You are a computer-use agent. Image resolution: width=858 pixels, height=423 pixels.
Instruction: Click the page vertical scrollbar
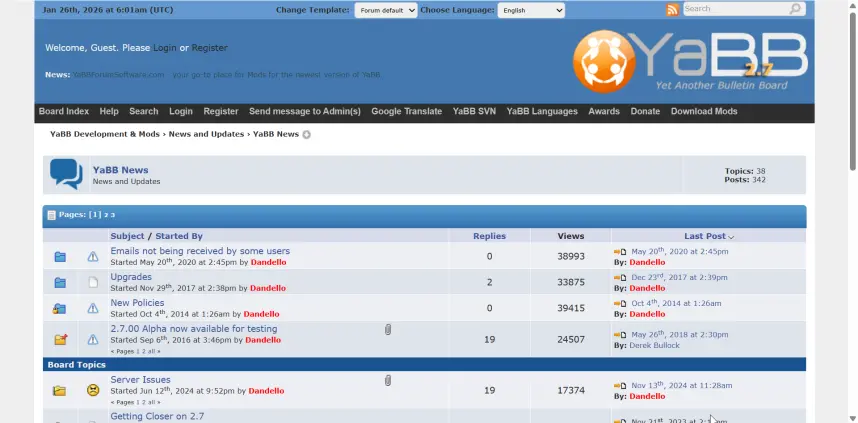853,90
